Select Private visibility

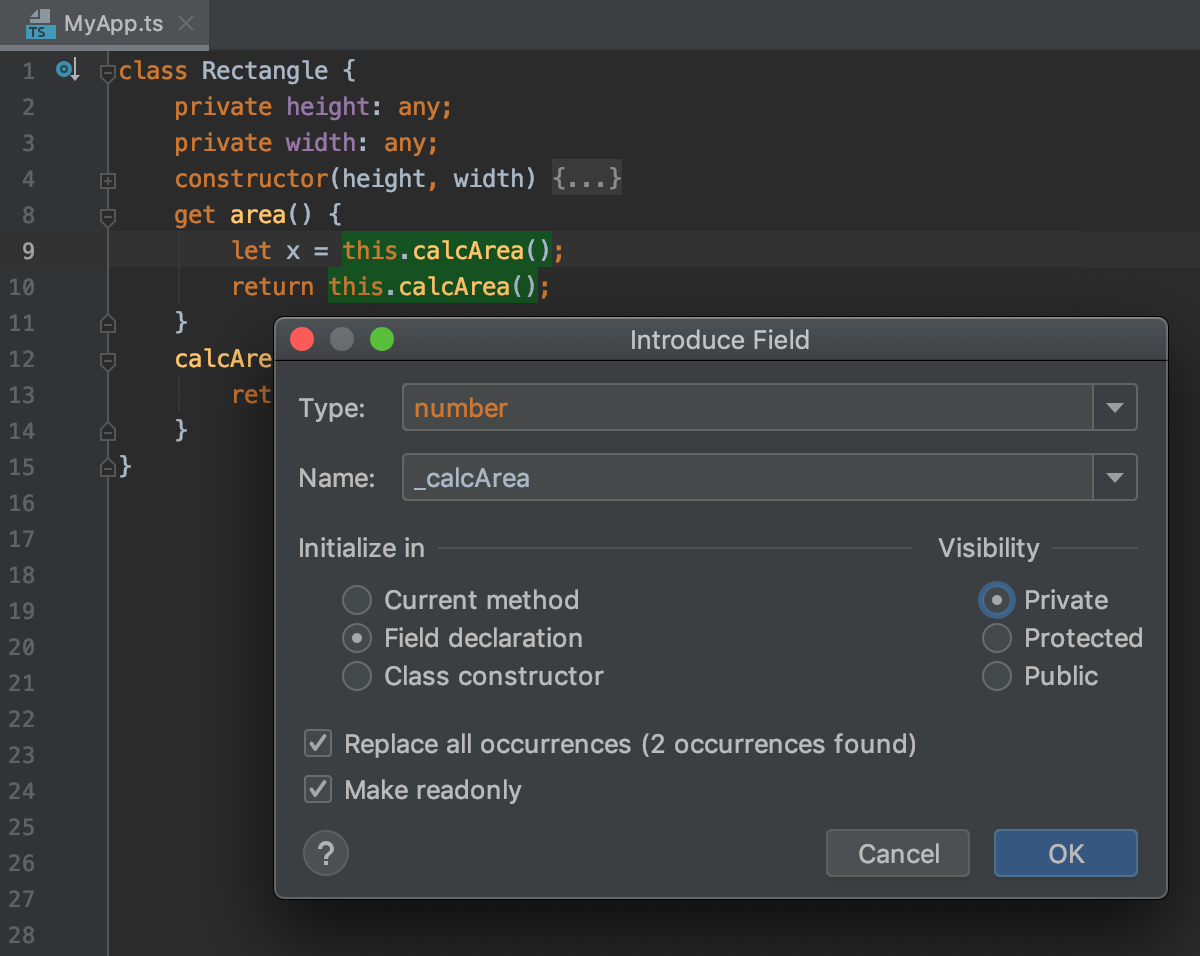click(x=997, y=600)
